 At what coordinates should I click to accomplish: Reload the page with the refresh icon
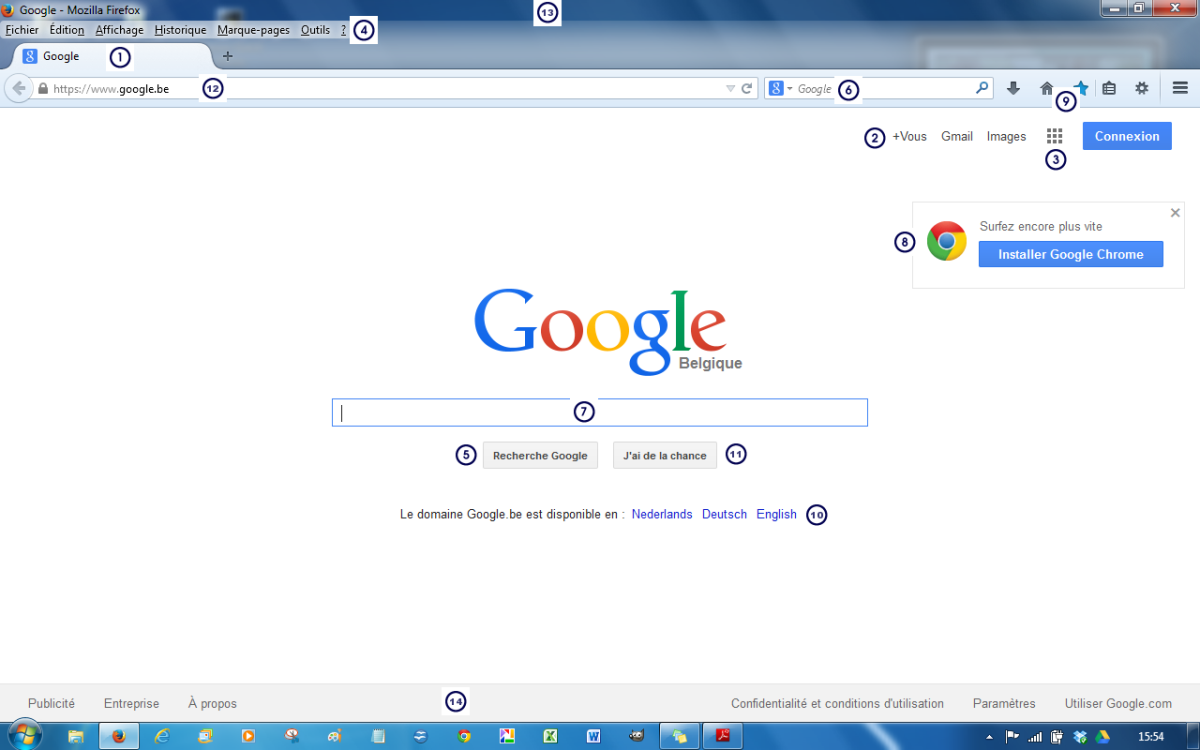pyautogui.click(x=746, y=89)
